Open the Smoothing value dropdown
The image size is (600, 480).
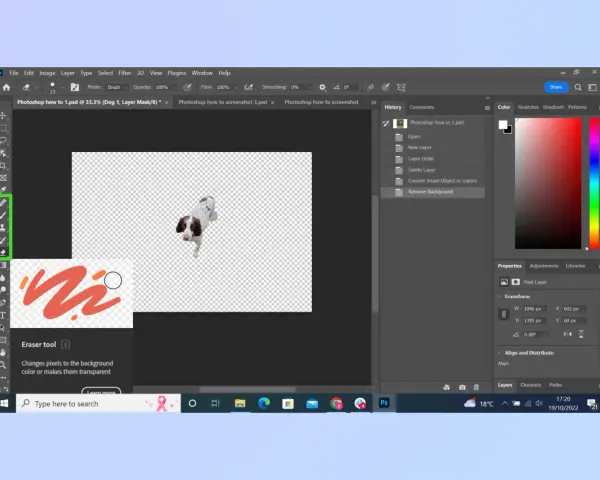pos(310,87)
